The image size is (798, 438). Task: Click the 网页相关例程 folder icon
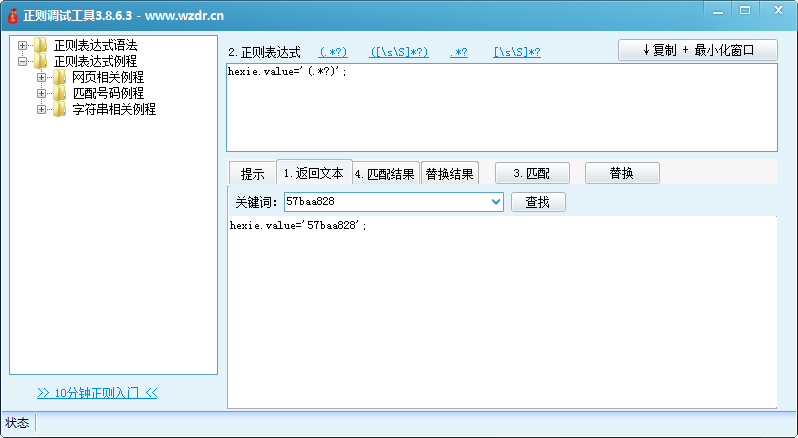tap(59, 78)
